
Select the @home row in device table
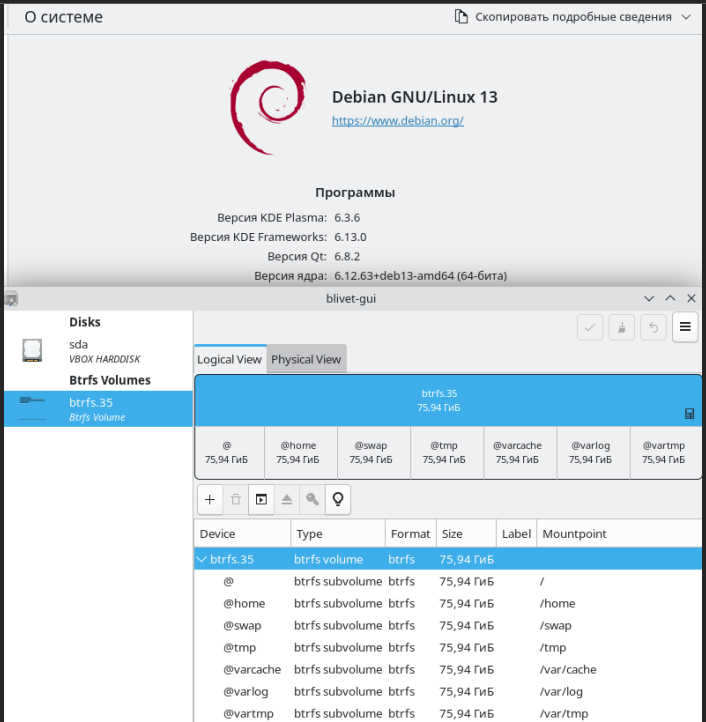(x=448, y=603)
